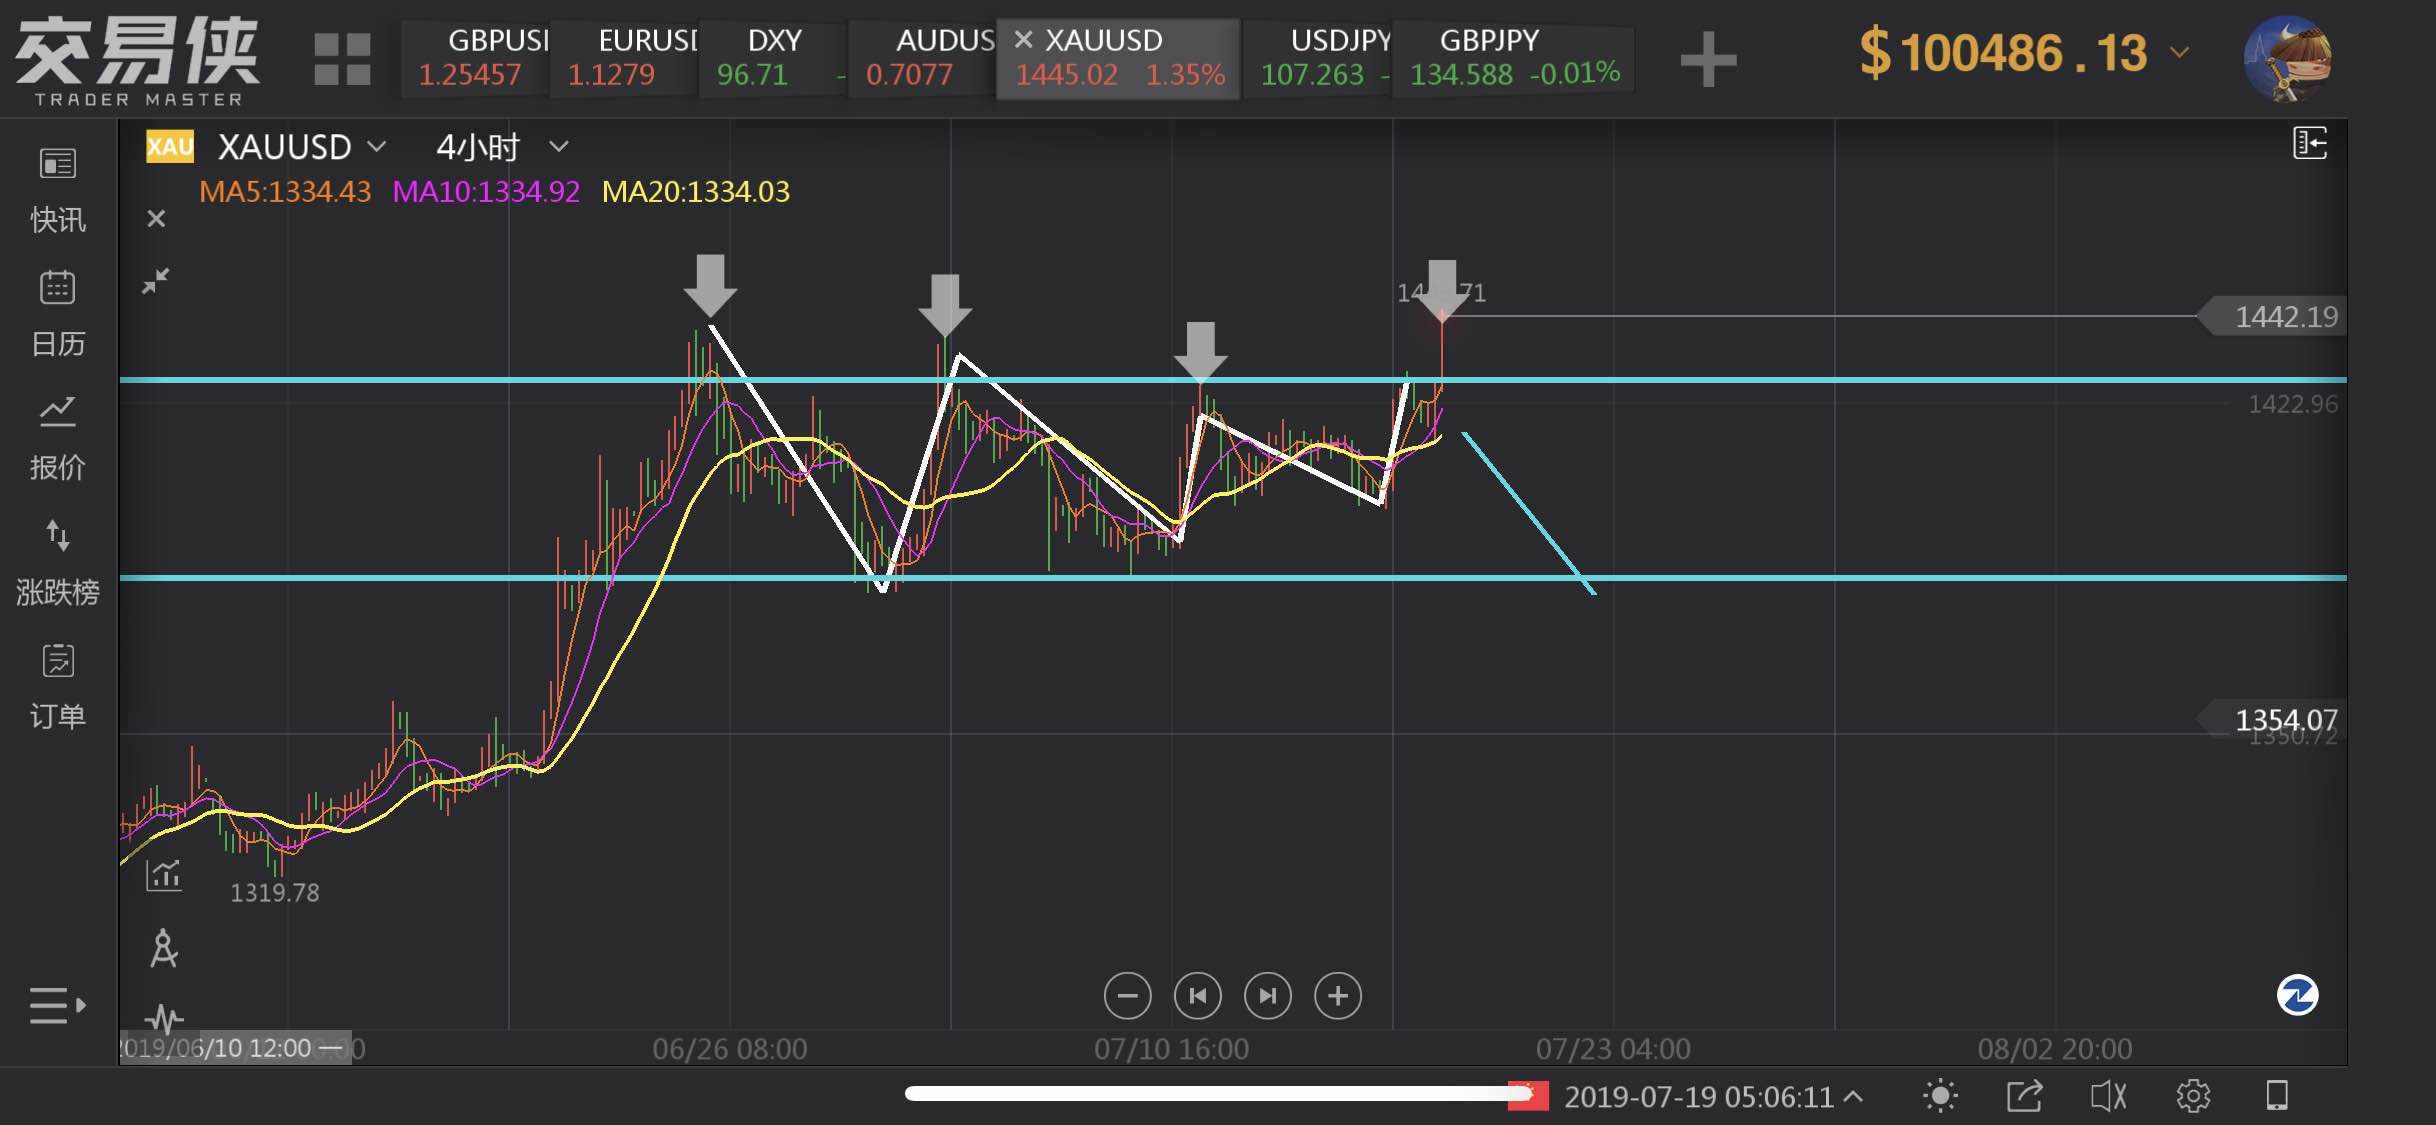Add a new symbol tab with plus
2436x1125 pixels.
tap(1708, 59)
